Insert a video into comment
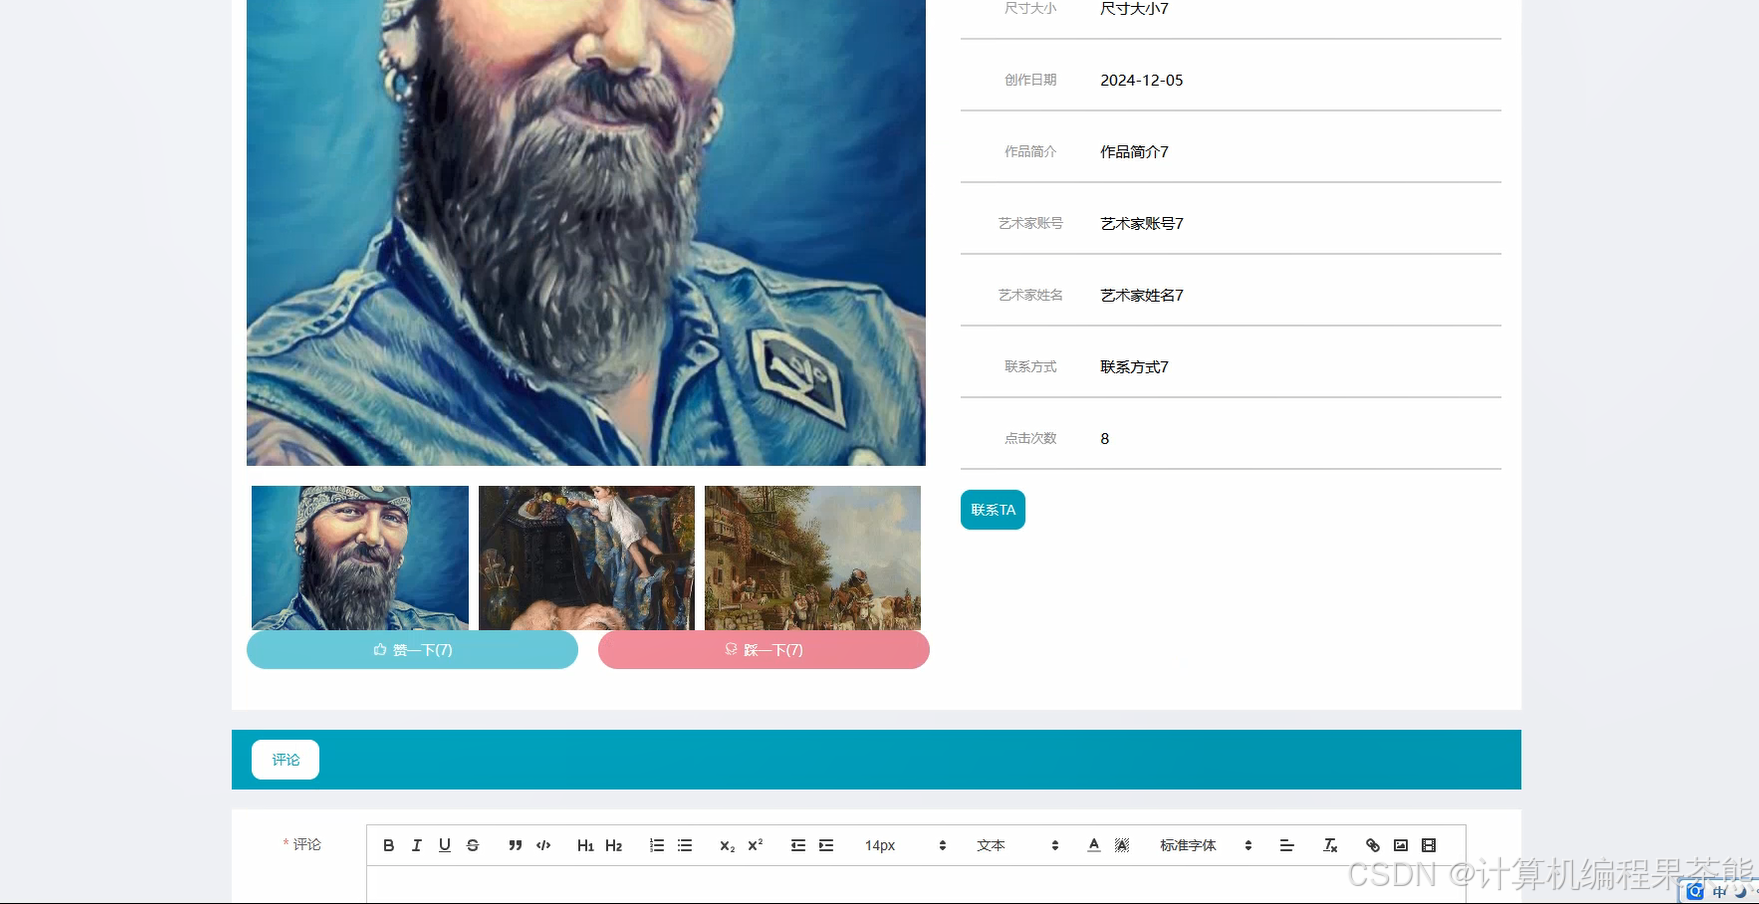 1429,845
